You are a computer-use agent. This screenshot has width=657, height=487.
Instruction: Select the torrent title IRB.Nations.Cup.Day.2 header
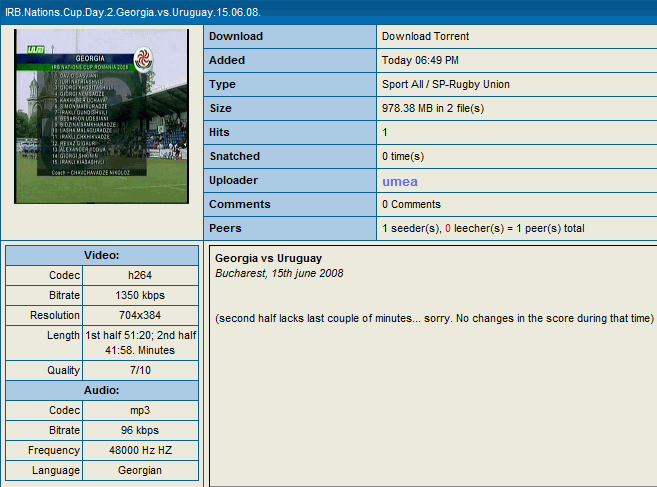tap(133, 12)
